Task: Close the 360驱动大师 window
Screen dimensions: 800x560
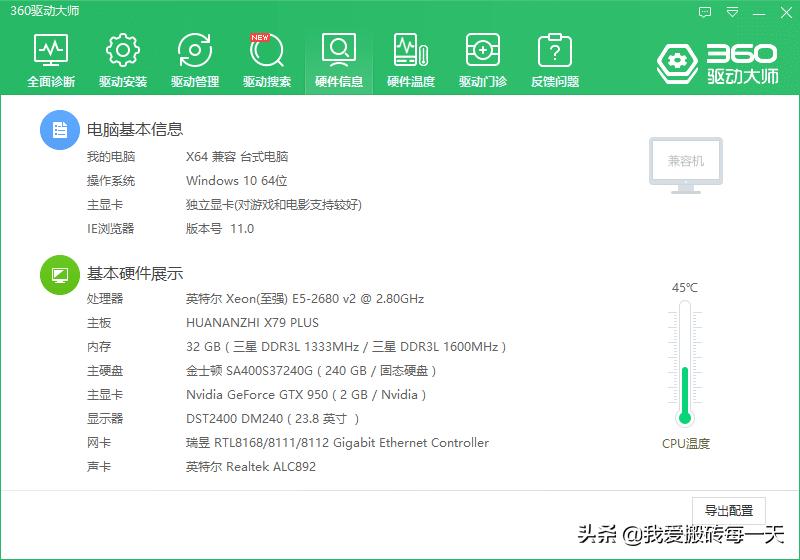Action: click(786, 12)
